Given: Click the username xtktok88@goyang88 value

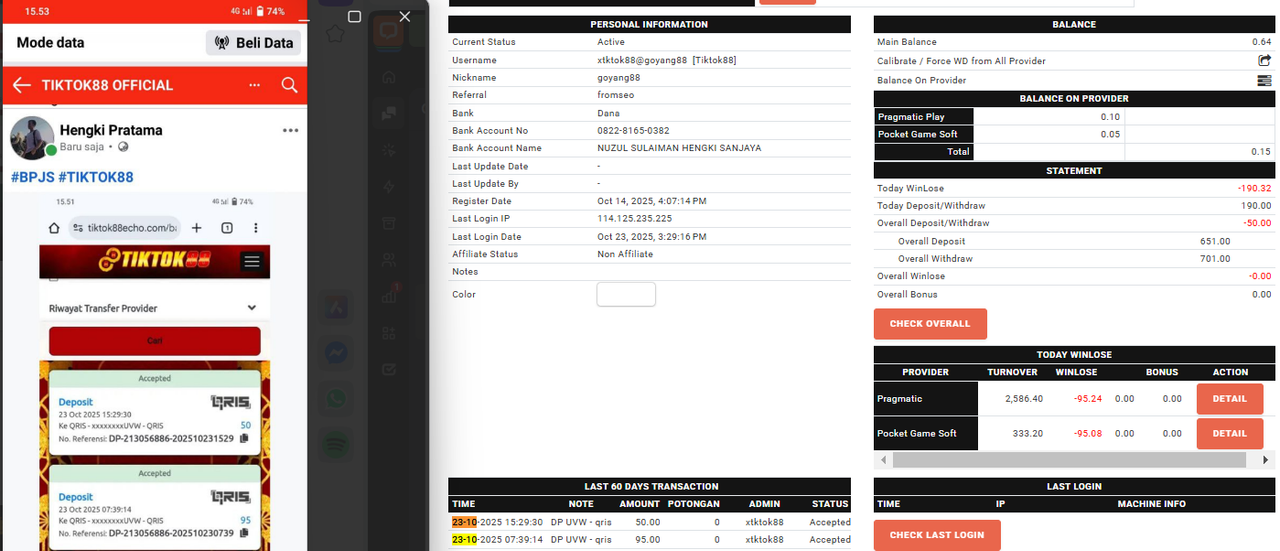Looking at the screenshot, I should click(x=667, y=61).
